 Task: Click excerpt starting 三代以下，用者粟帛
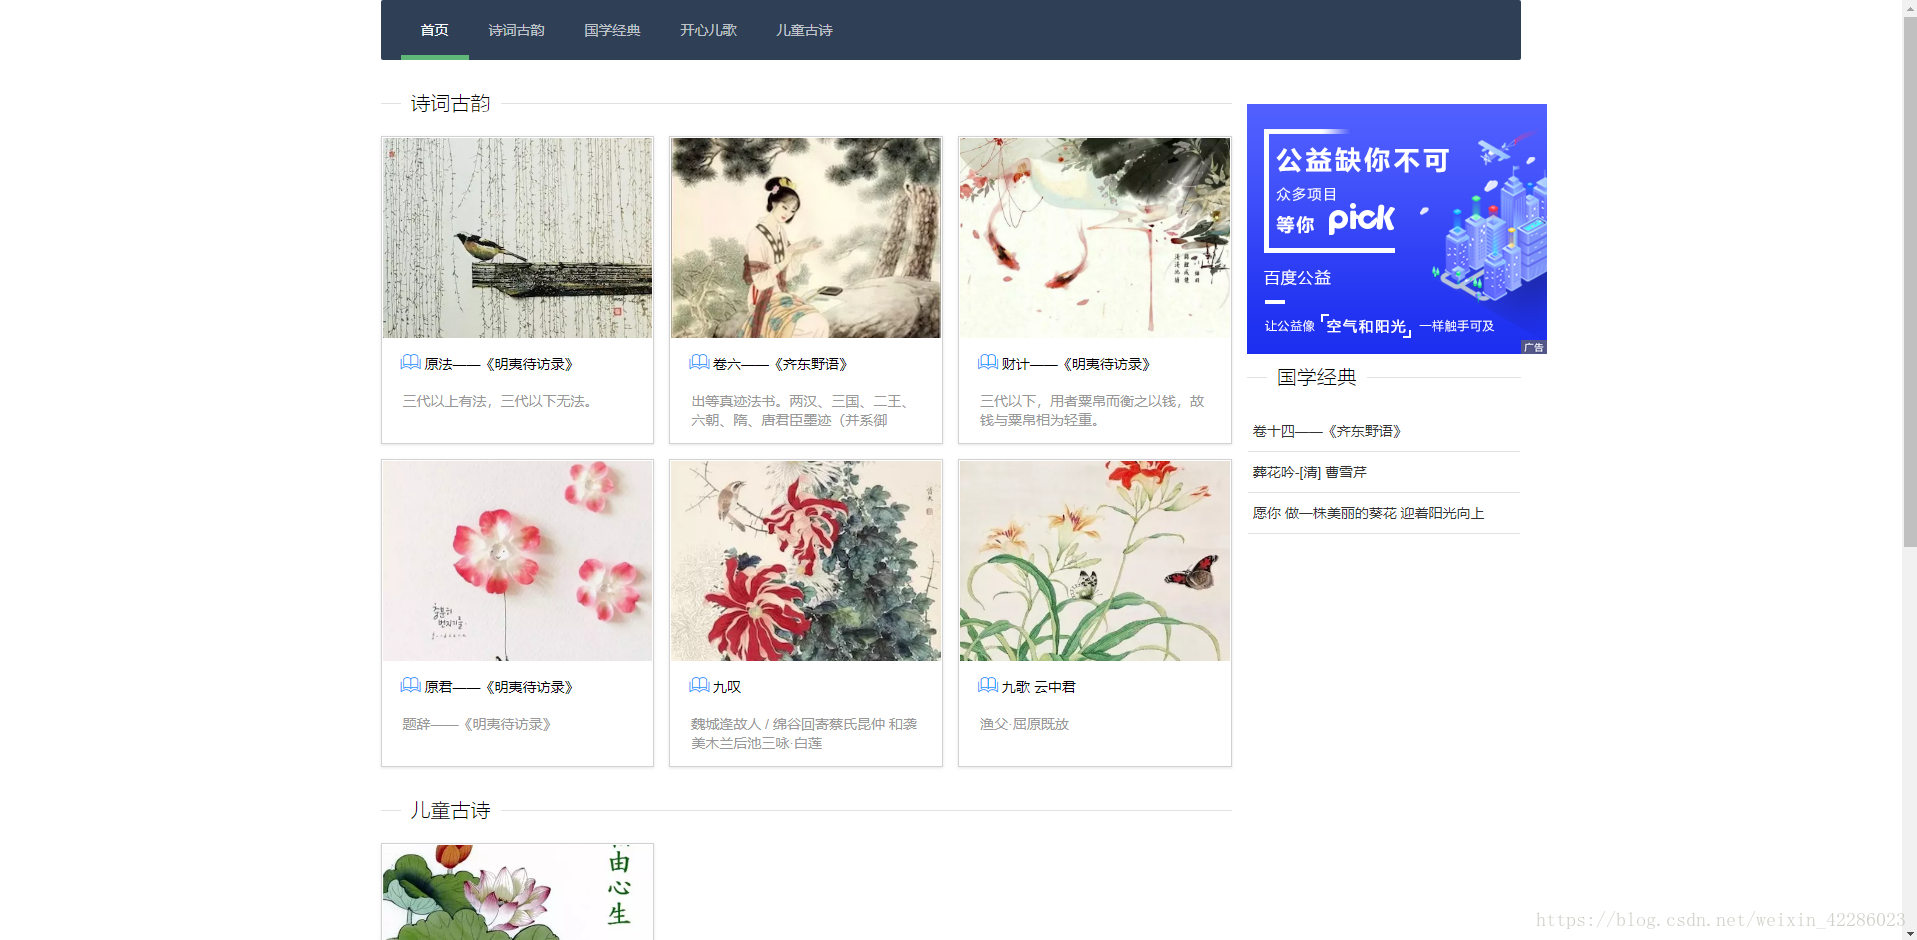tap(1092, 410)
